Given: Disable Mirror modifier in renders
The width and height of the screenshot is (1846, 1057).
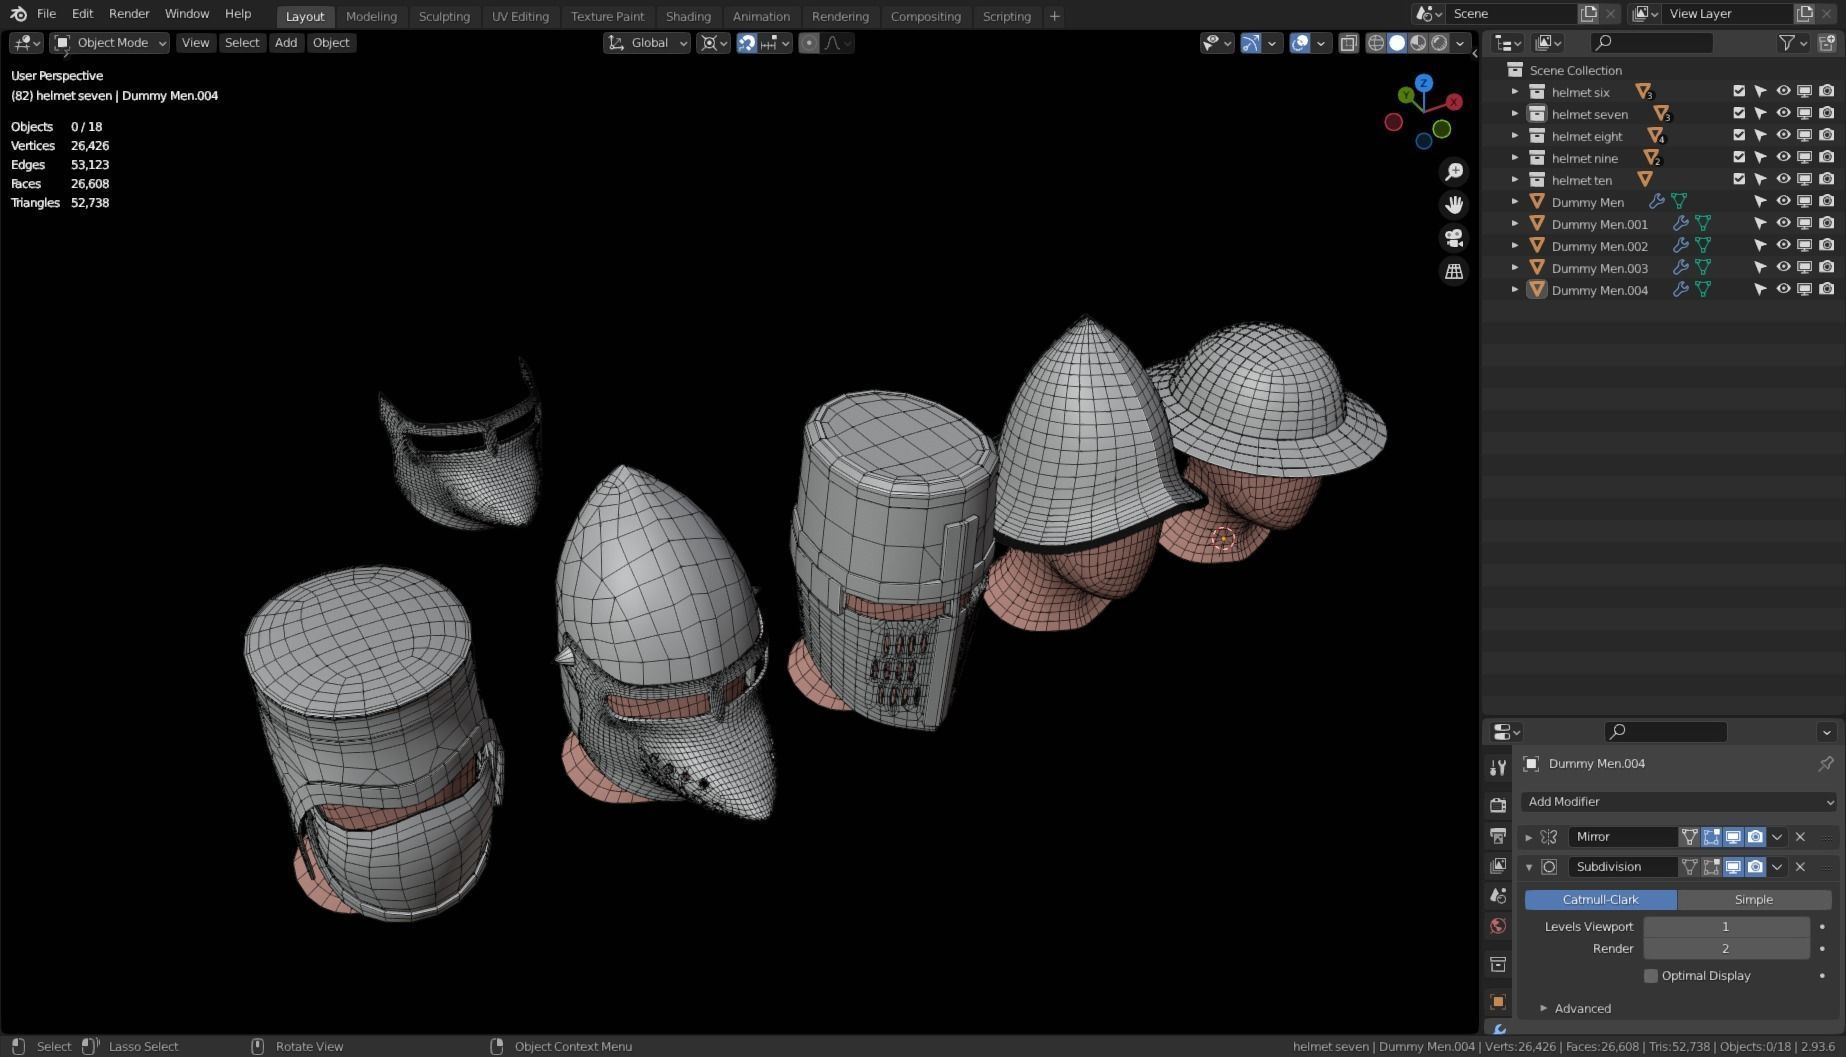Looking at the screenshot, I should 1755,837.
